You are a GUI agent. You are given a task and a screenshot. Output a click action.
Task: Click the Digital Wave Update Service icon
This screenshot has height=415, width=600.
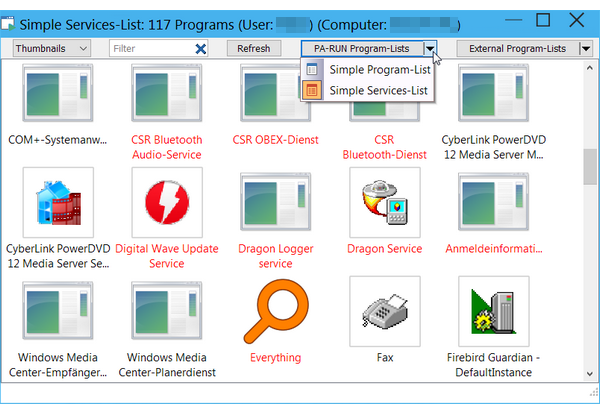pyautogui.click(x=166, y=201)
